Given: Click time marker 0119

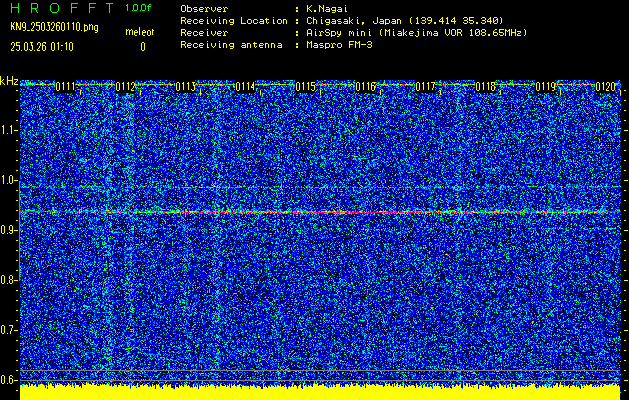Looking at the screenshot, I should pos(545,87).
